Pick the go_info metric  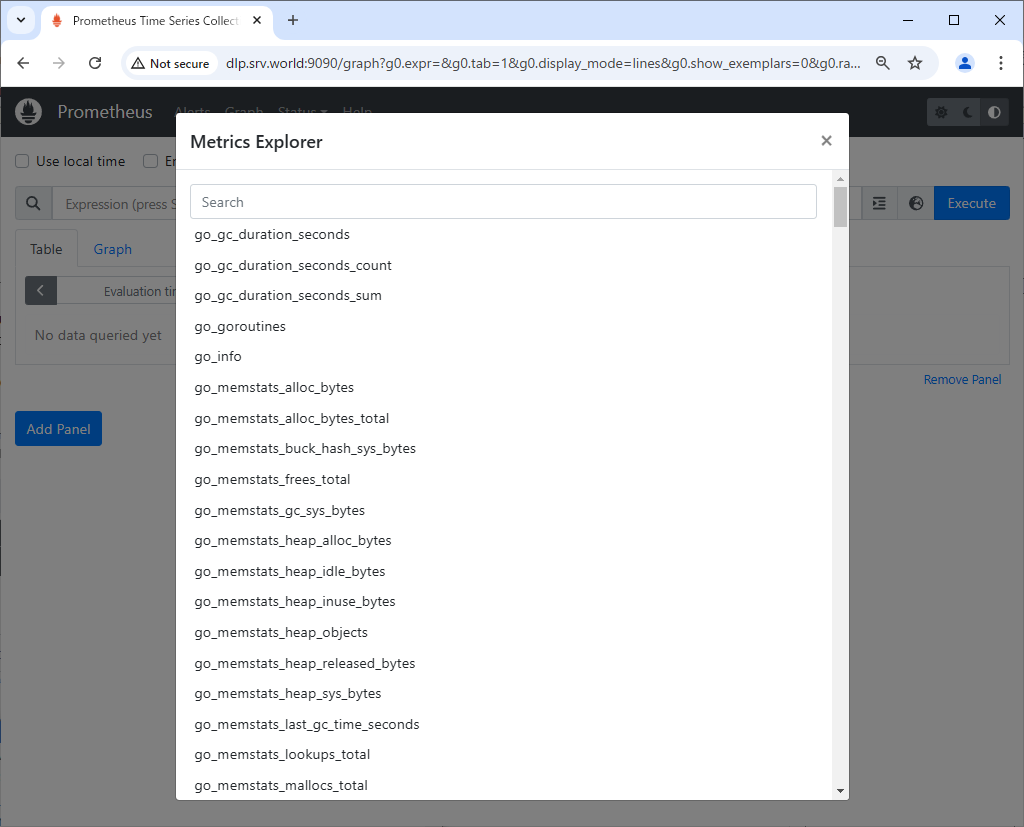pyautogui.click(x=218, y=357)
